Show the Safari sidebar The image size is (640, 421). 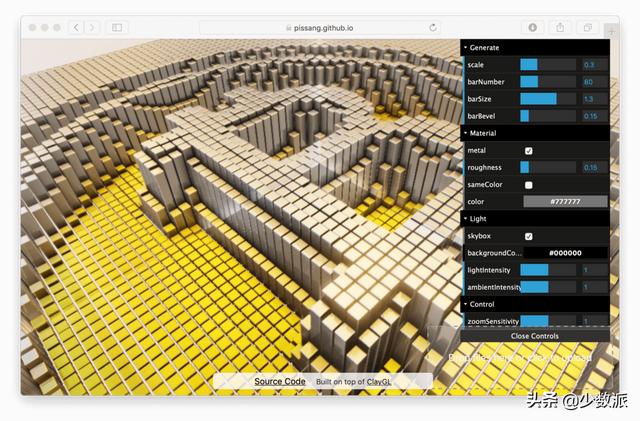coord(117,27)
